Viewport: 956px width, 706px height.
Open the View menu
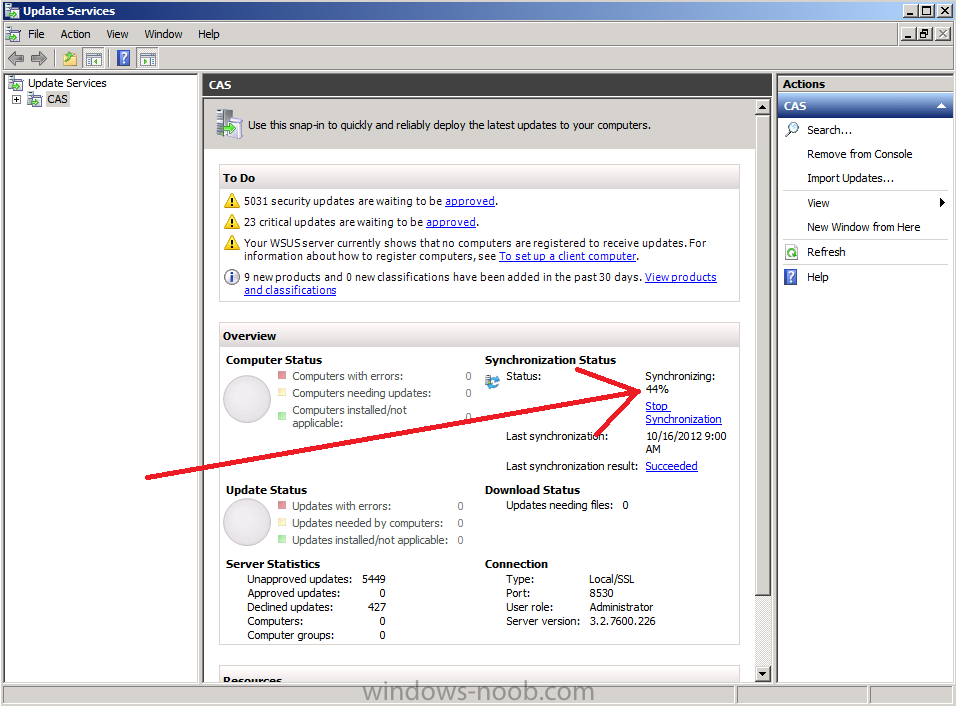click(117, 34)
